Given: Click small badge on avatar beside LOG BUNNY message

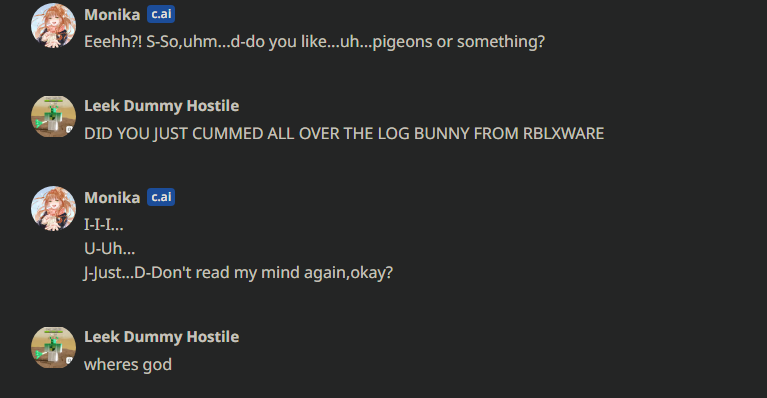Looking at the screenshot, I should pos(69,130).
